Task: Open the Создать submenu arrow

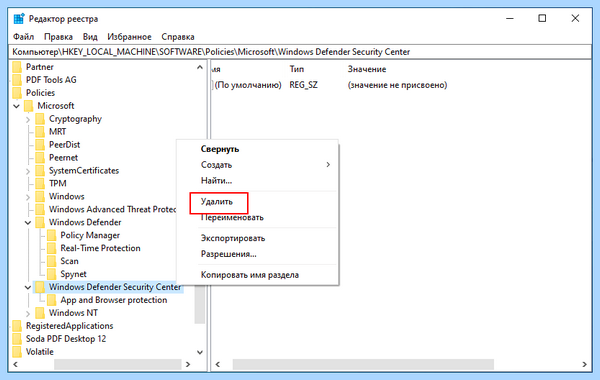Action: pyautogui.click(x=328, y=165)
